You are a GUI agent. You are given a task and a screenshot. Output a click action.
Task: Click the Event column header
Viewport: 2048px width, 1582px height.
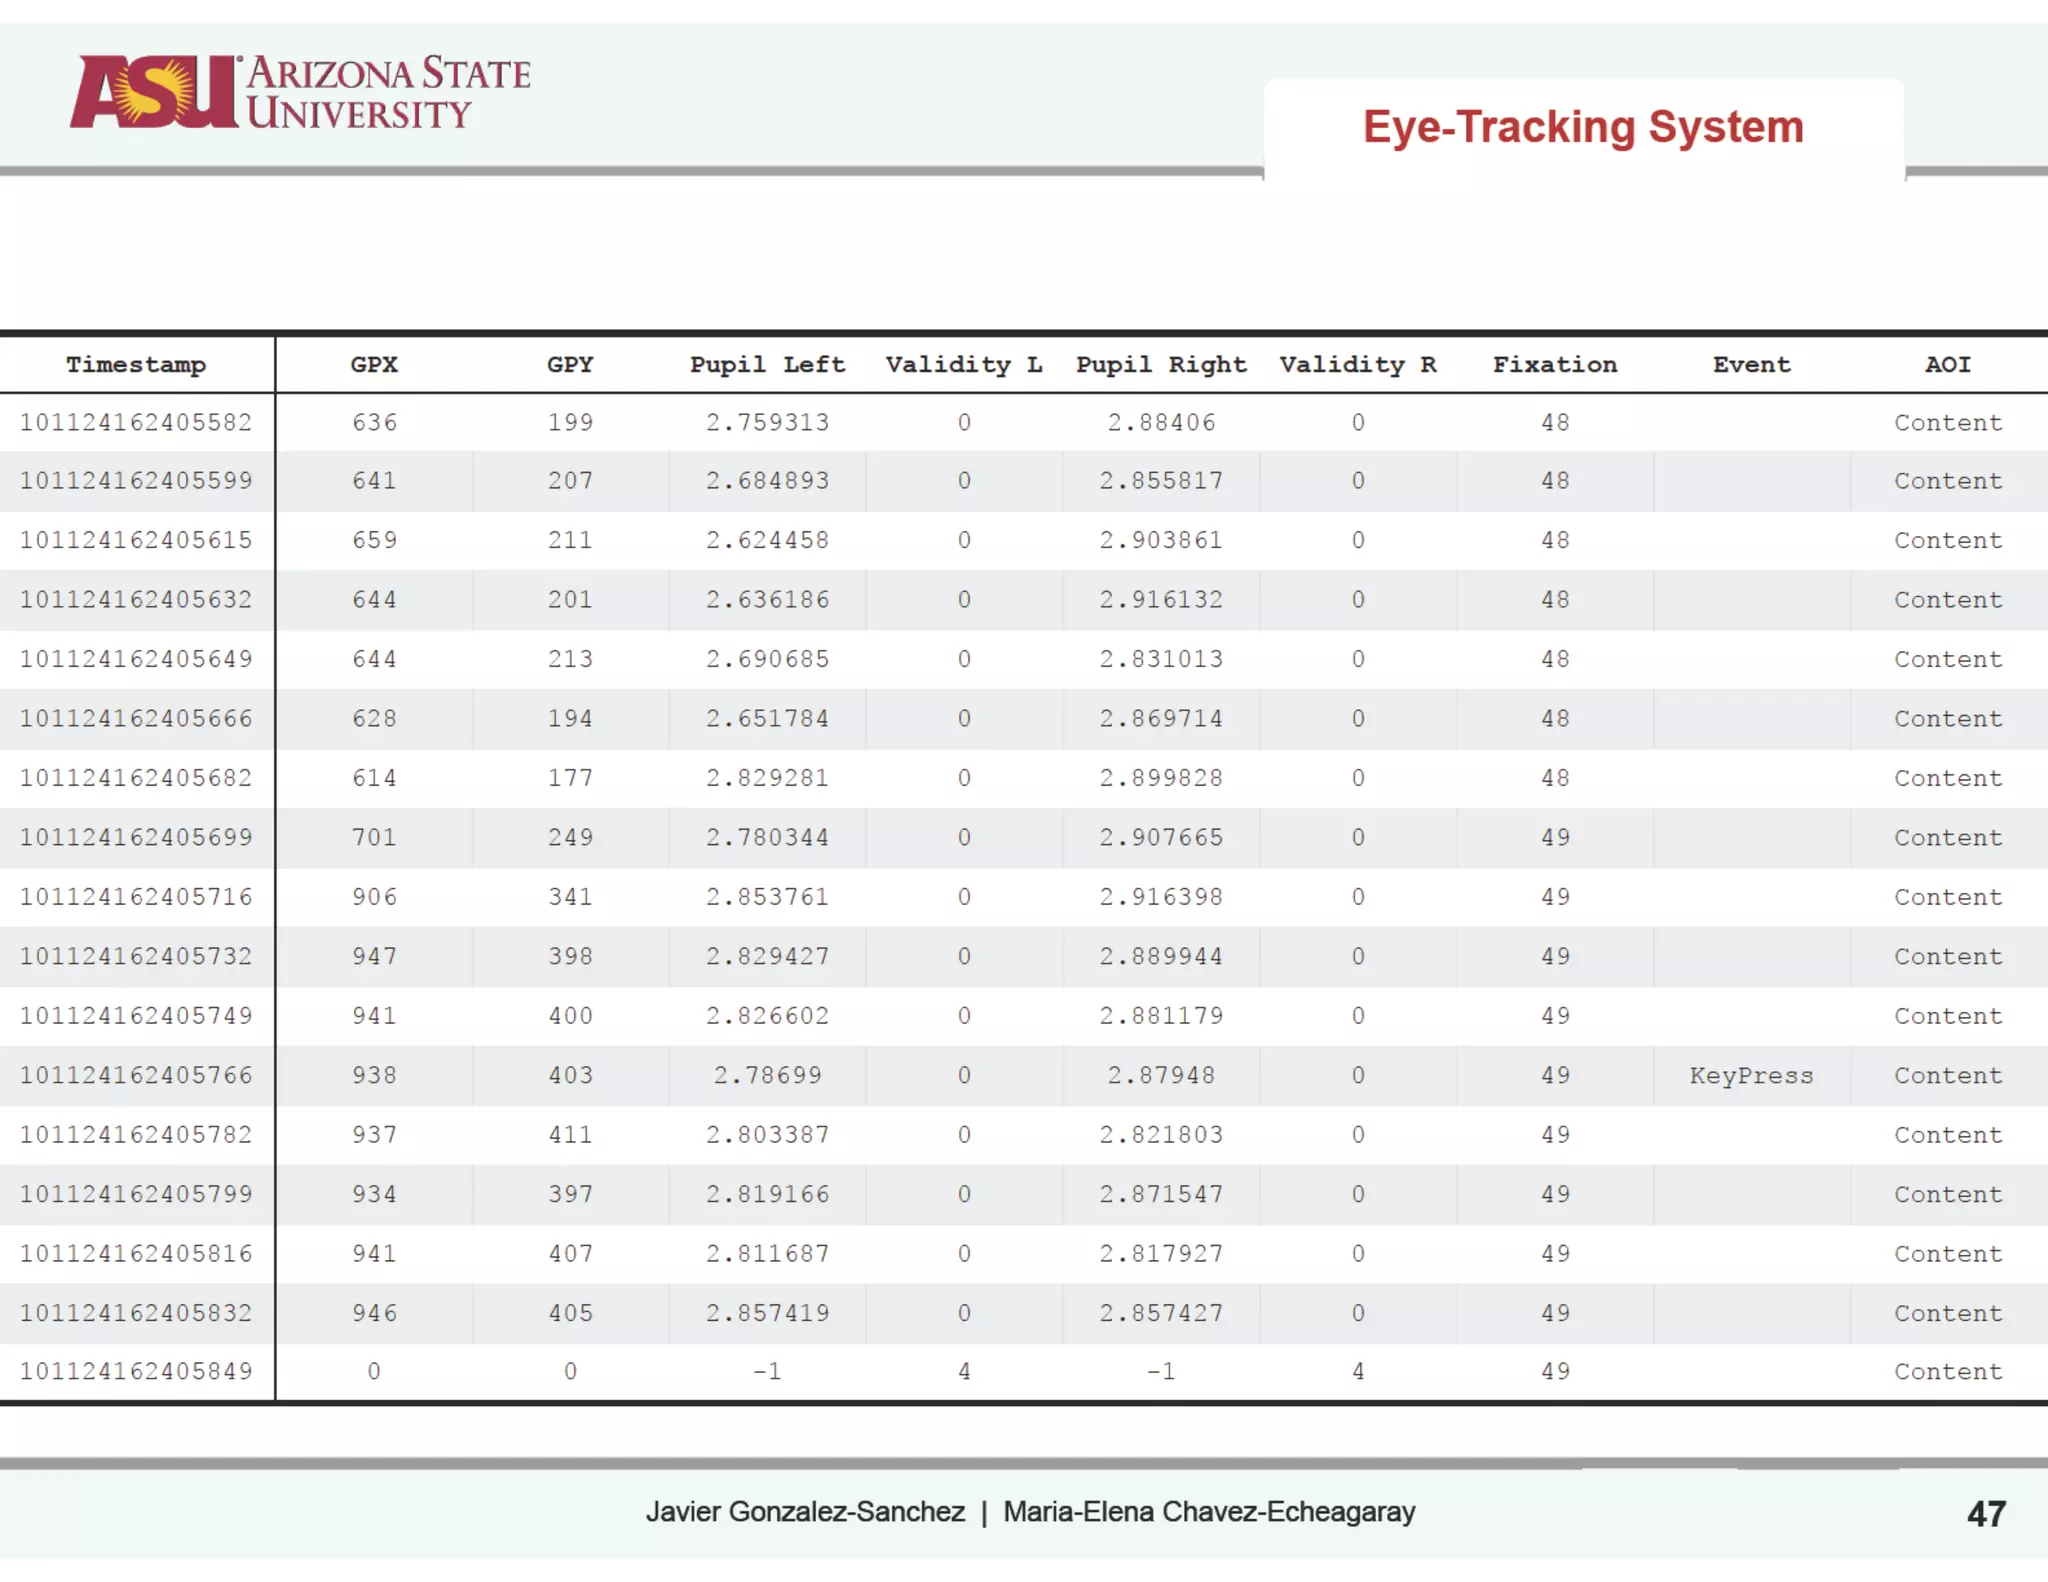pos(1751,365)
